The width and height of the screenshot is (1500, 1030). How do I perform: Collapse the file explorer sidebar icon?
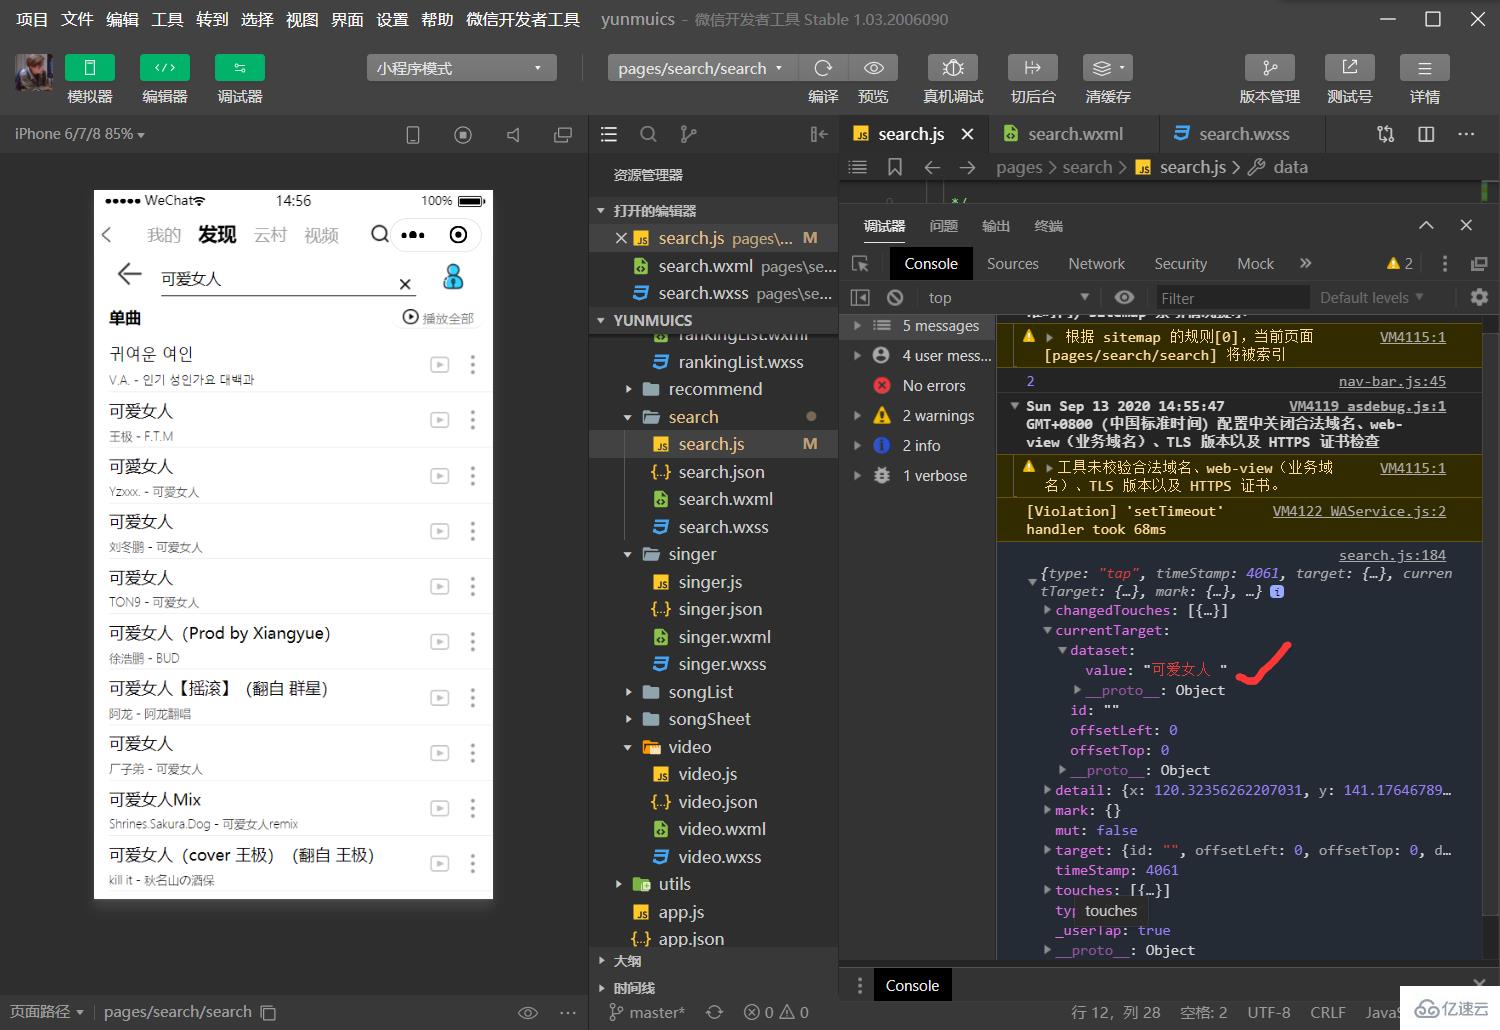(819, 134)
